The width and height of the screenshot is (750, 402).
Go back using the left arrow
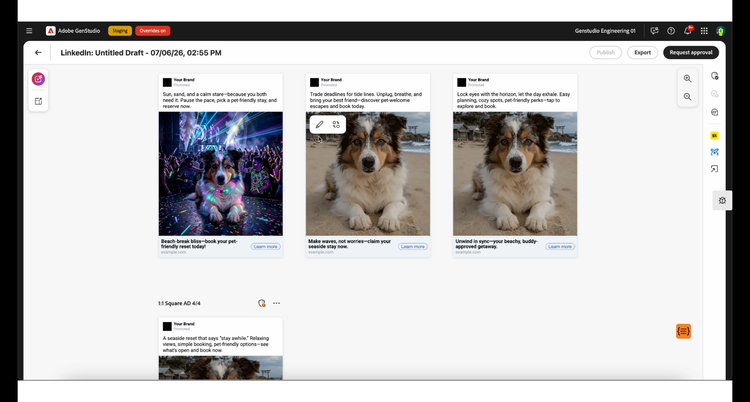click(38, 53)
